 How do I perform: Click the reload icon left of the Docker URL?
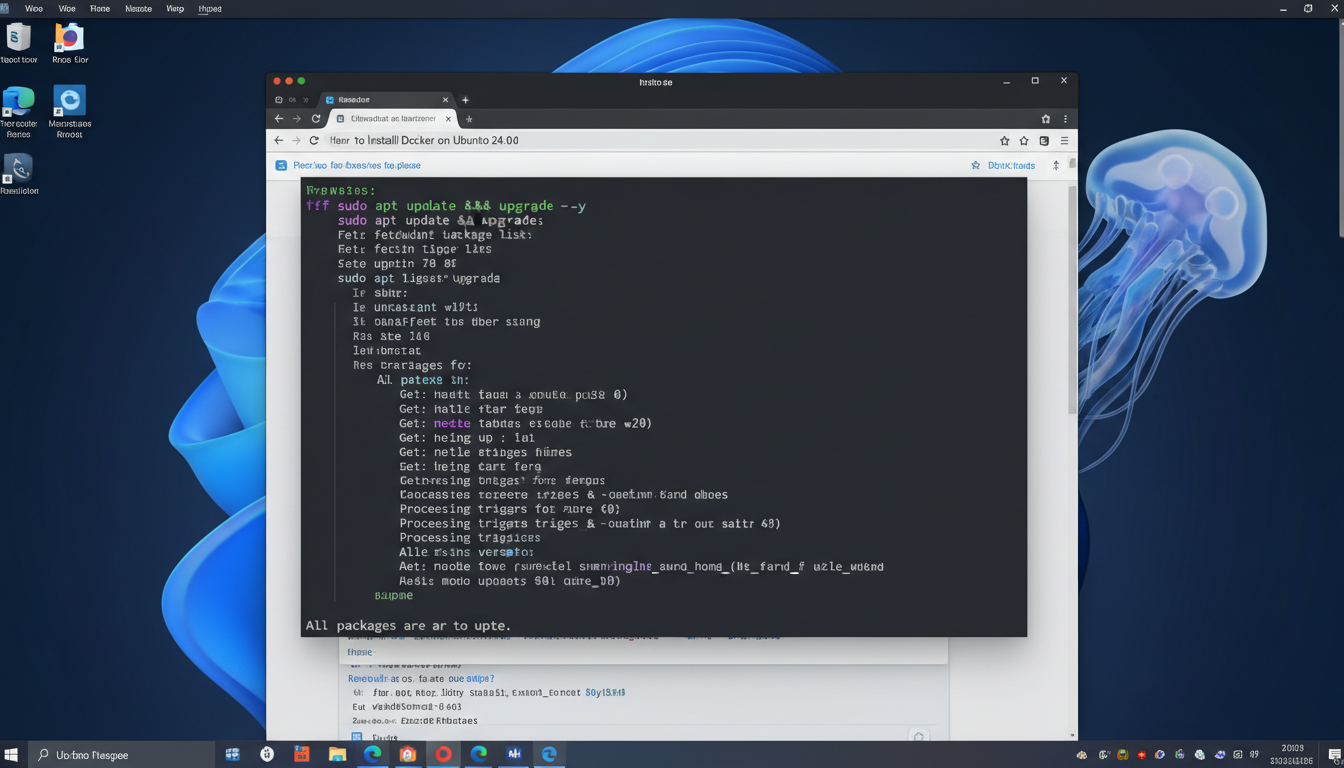[314, 141]
